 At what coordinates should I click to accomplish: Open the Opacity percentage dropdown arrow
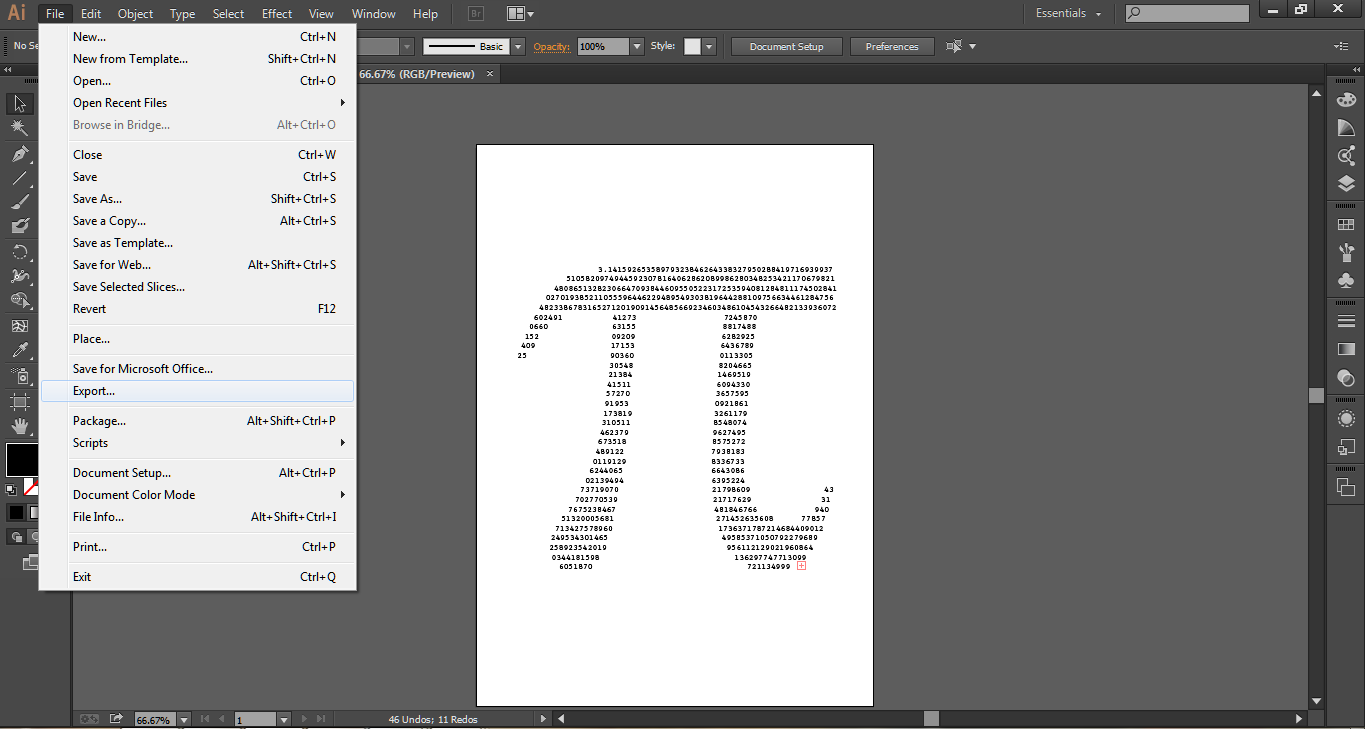pos(636,47)
